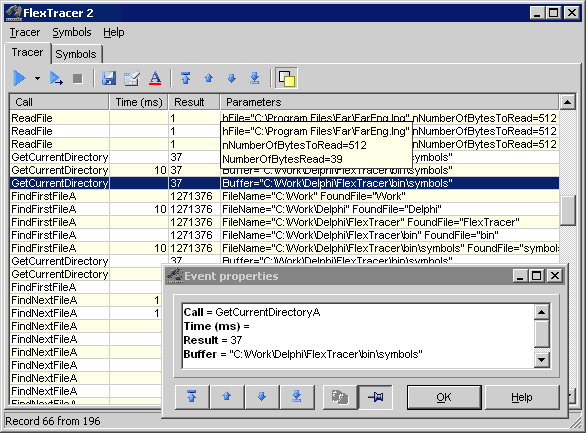Click the Result column header
586x433 pixels.
(194, 102)
